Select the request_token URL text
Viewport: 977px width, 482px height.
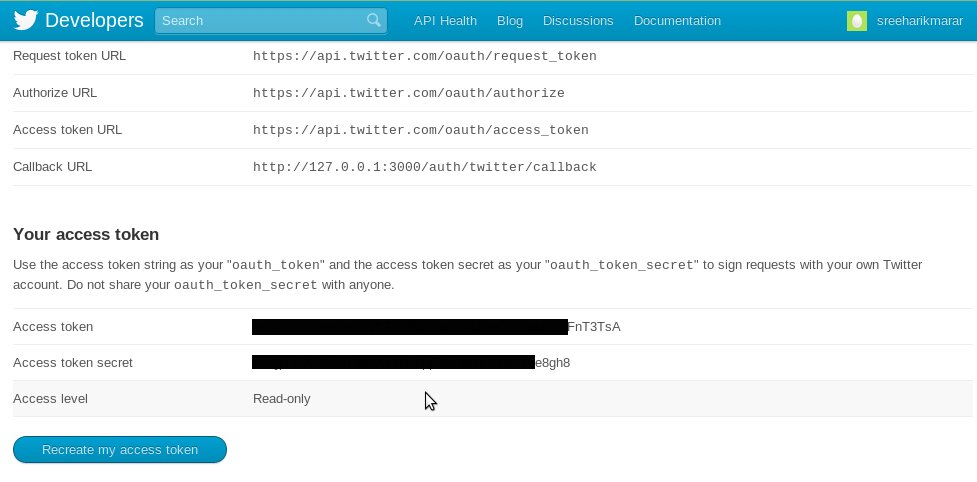(x=424, y=56)
